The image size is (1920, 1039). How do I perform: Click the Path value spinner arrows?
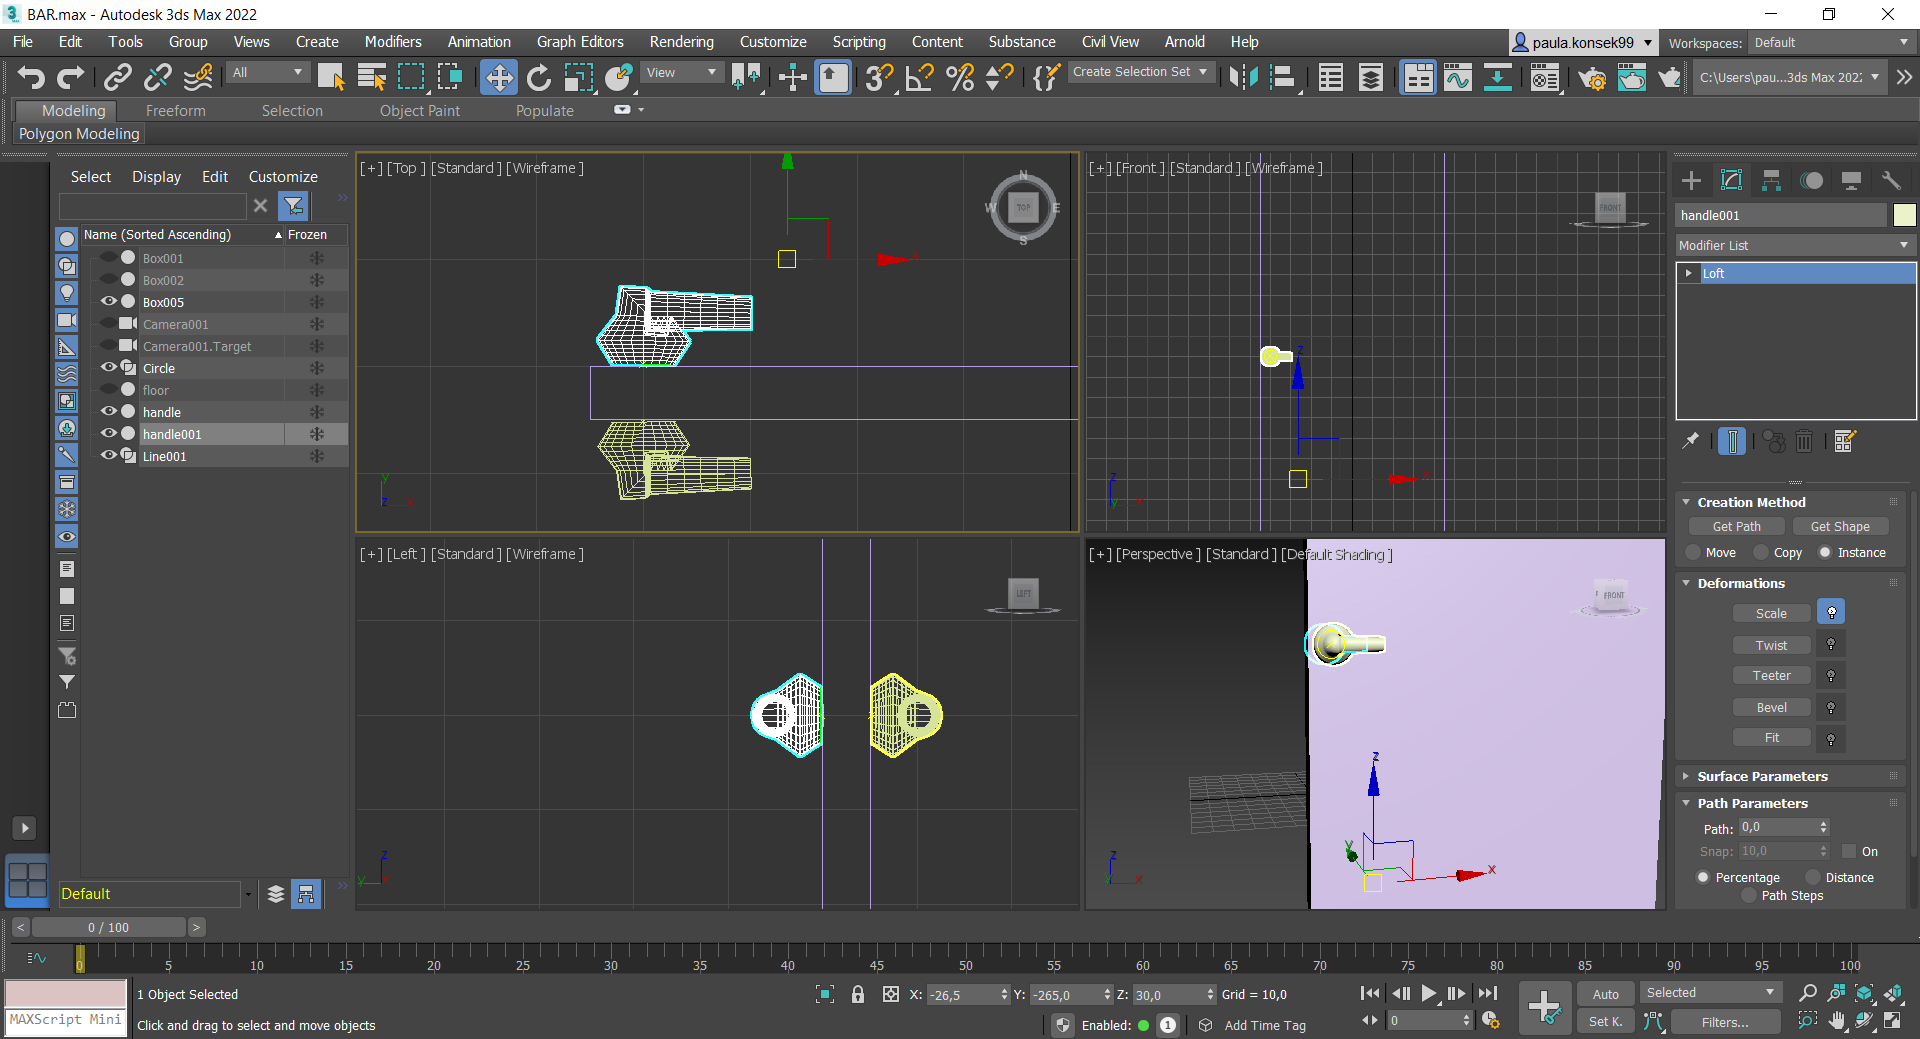[x=1823, y=827]
